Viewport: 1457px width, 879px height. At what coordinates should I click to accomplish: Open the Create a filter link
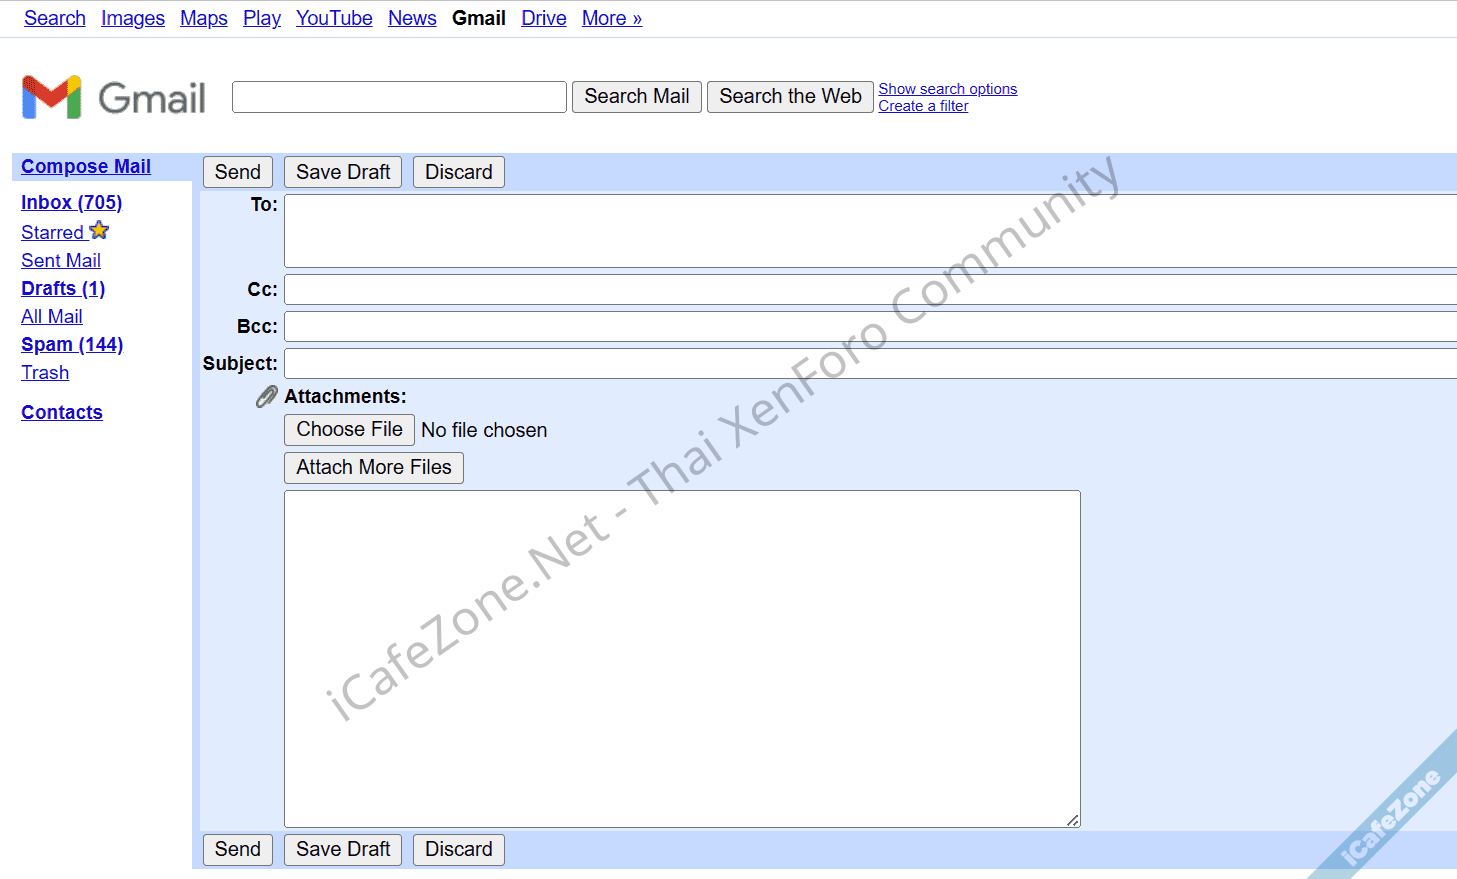923,106
